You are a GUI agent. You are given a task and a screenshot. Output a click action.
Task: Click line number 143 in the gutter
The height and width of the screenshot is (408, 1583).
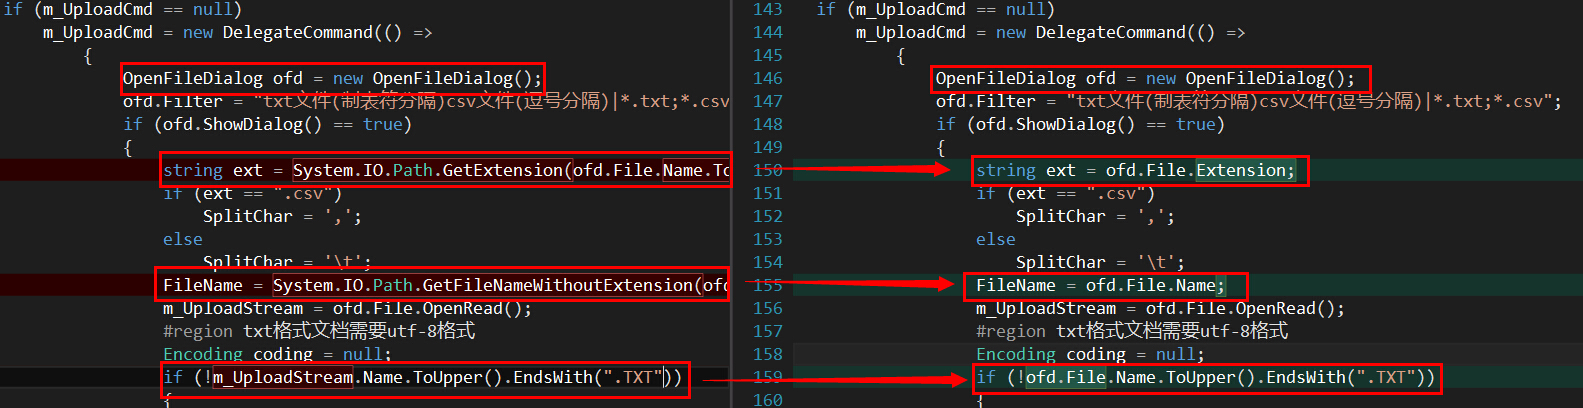[x=768, y=9]
